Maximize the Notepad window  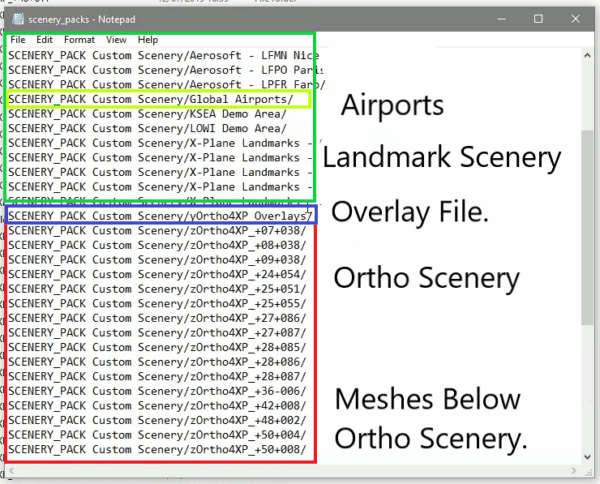(538, 19)
